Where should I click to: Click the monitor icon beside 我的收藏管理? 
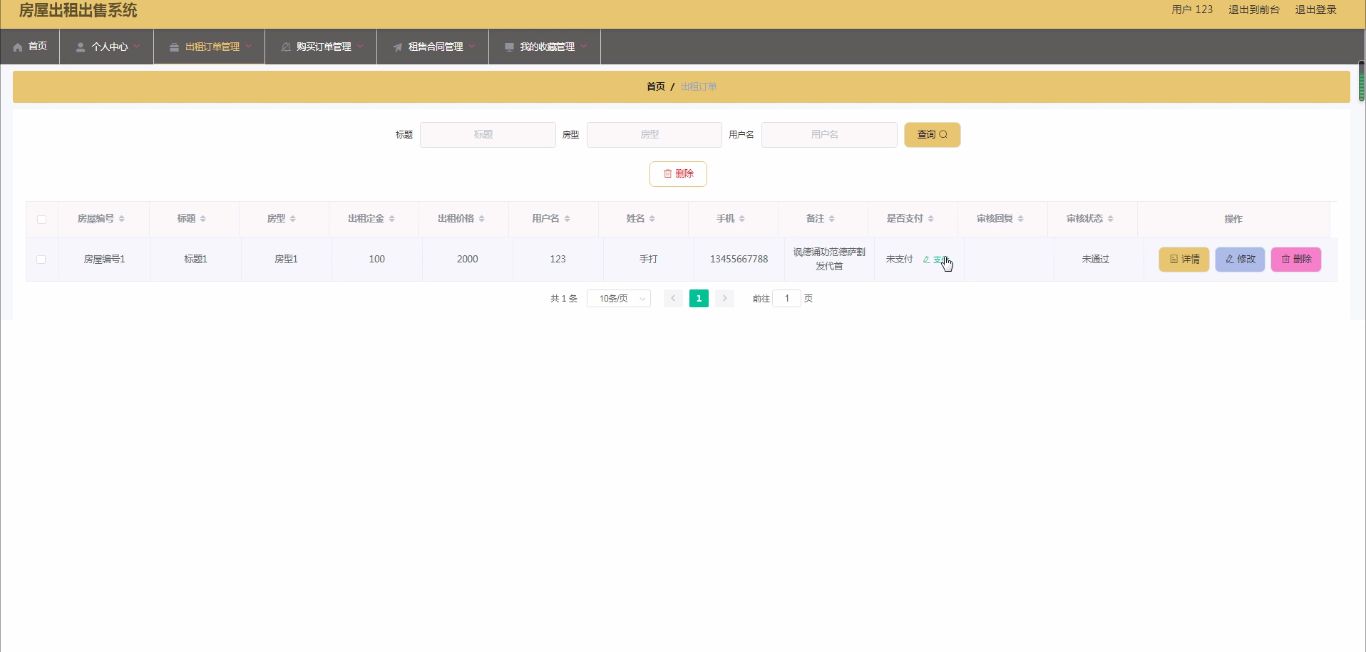[510, 47]
